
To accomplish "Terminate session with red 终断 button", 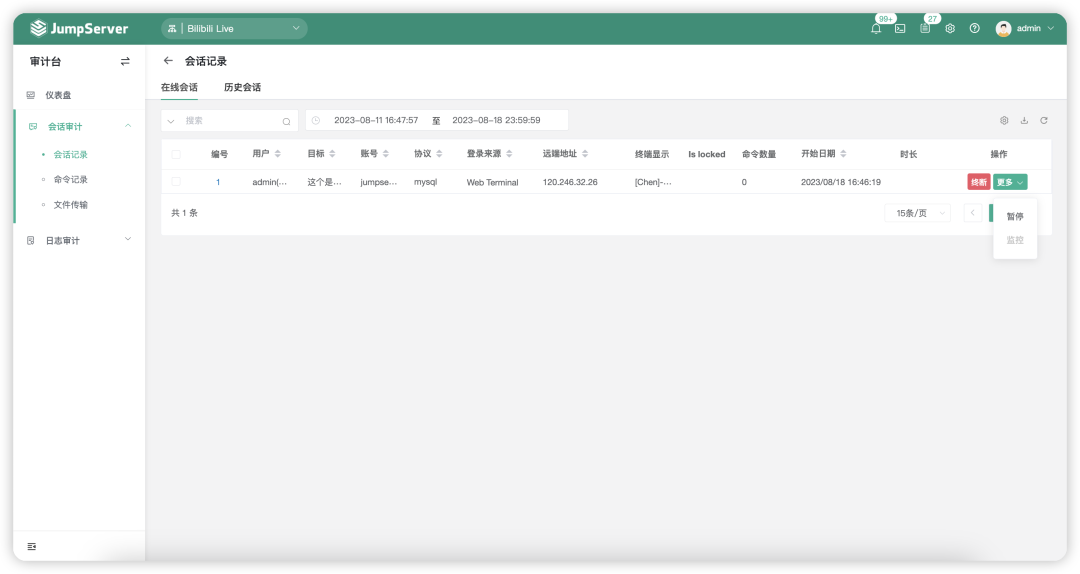I will pos(979,182).
